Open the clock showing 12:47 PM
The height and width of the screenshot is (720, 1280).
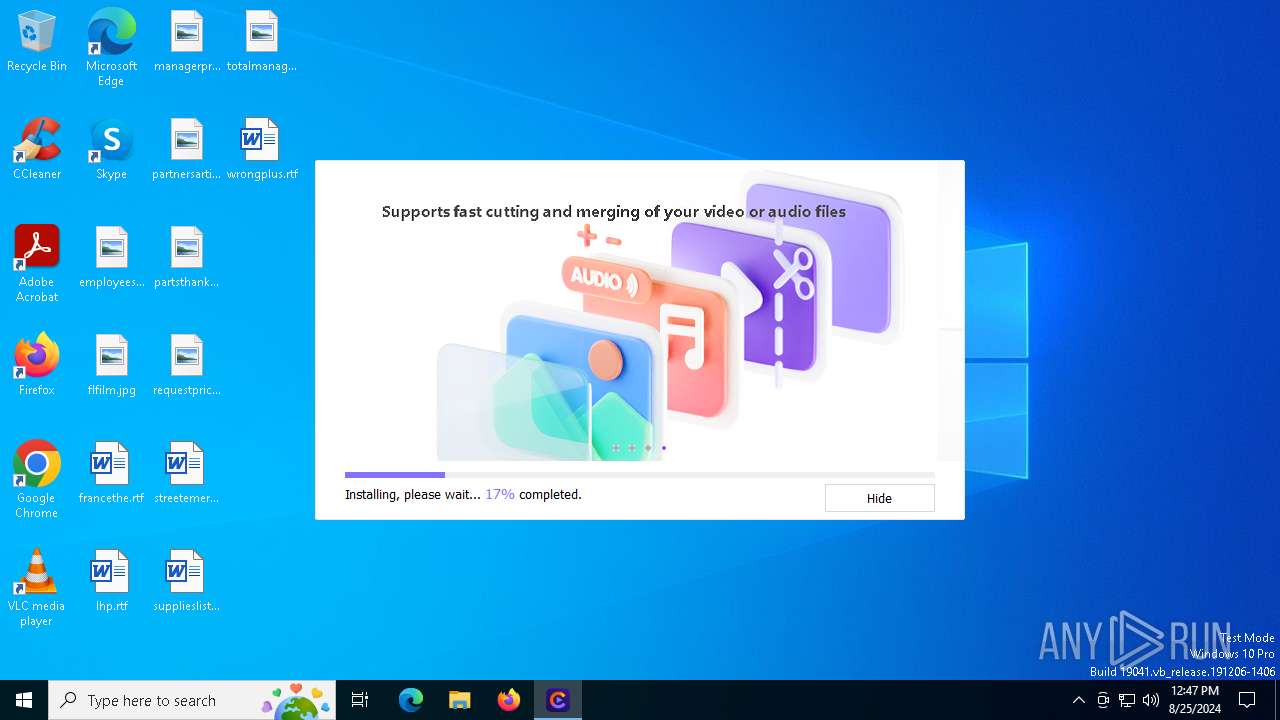[x=1195, y=700]
